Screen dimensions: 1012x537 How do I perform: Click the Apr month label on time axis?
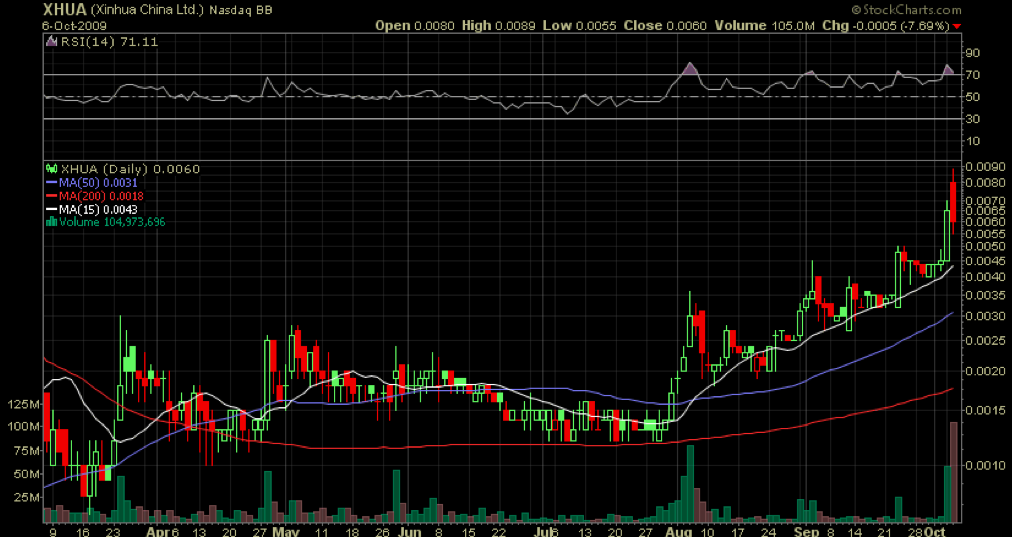(156, 532)
